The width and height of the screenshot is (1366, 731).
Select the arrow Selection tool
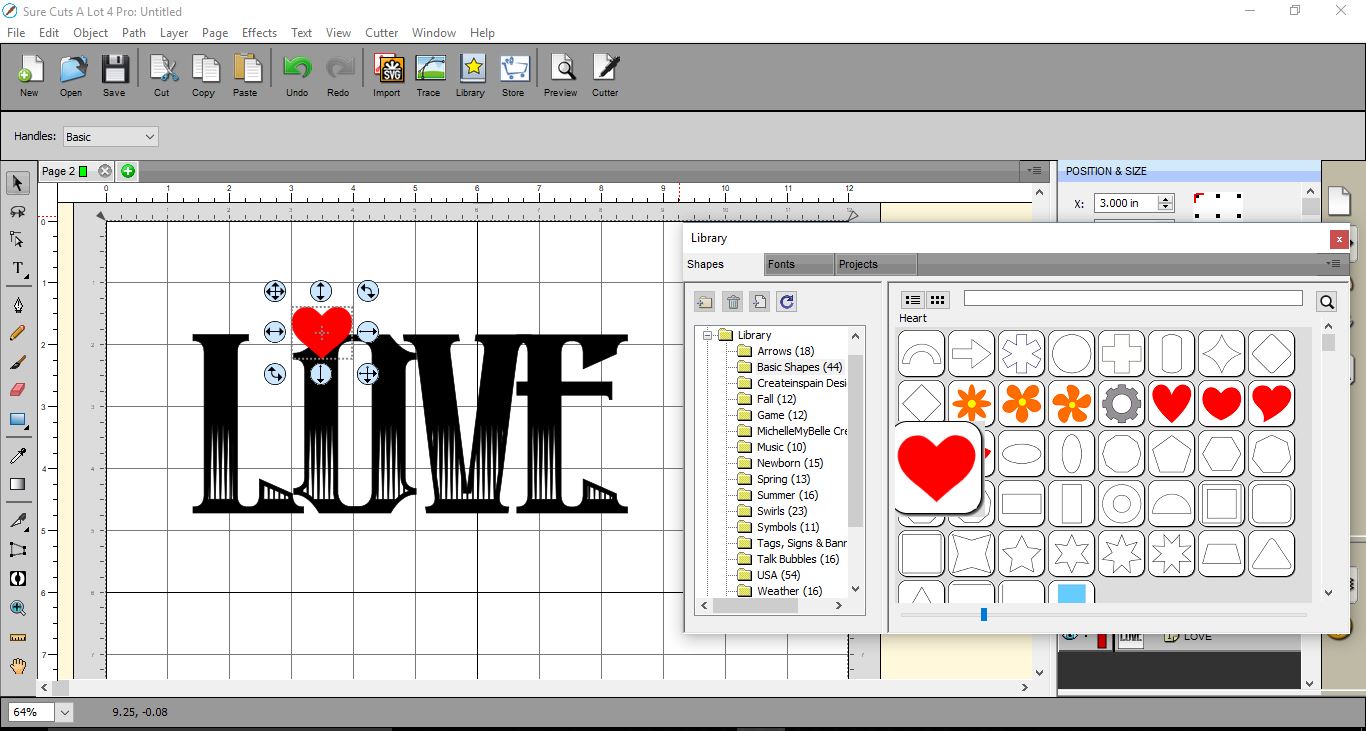pos(17,183)
